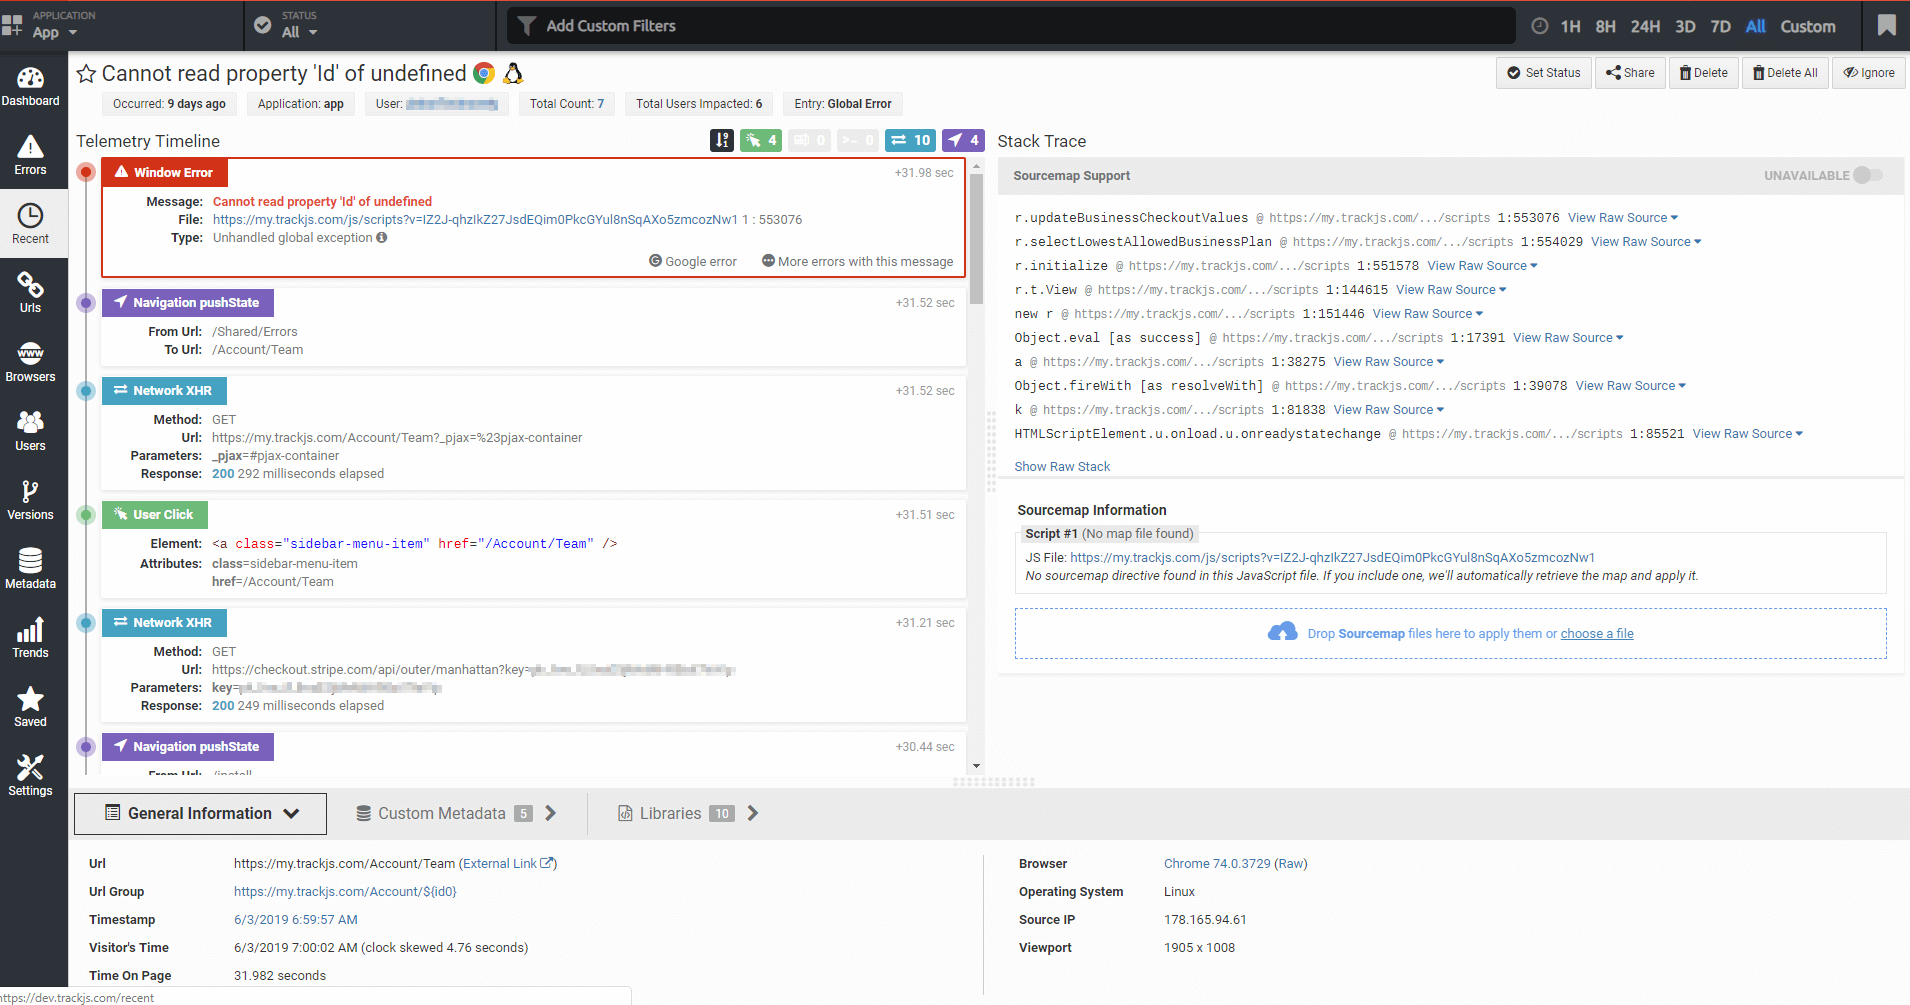The width and height of the screenshot is (1910, 1005).
Task: Click the bookmark icon in top bar
Action: coord(1886,25)
